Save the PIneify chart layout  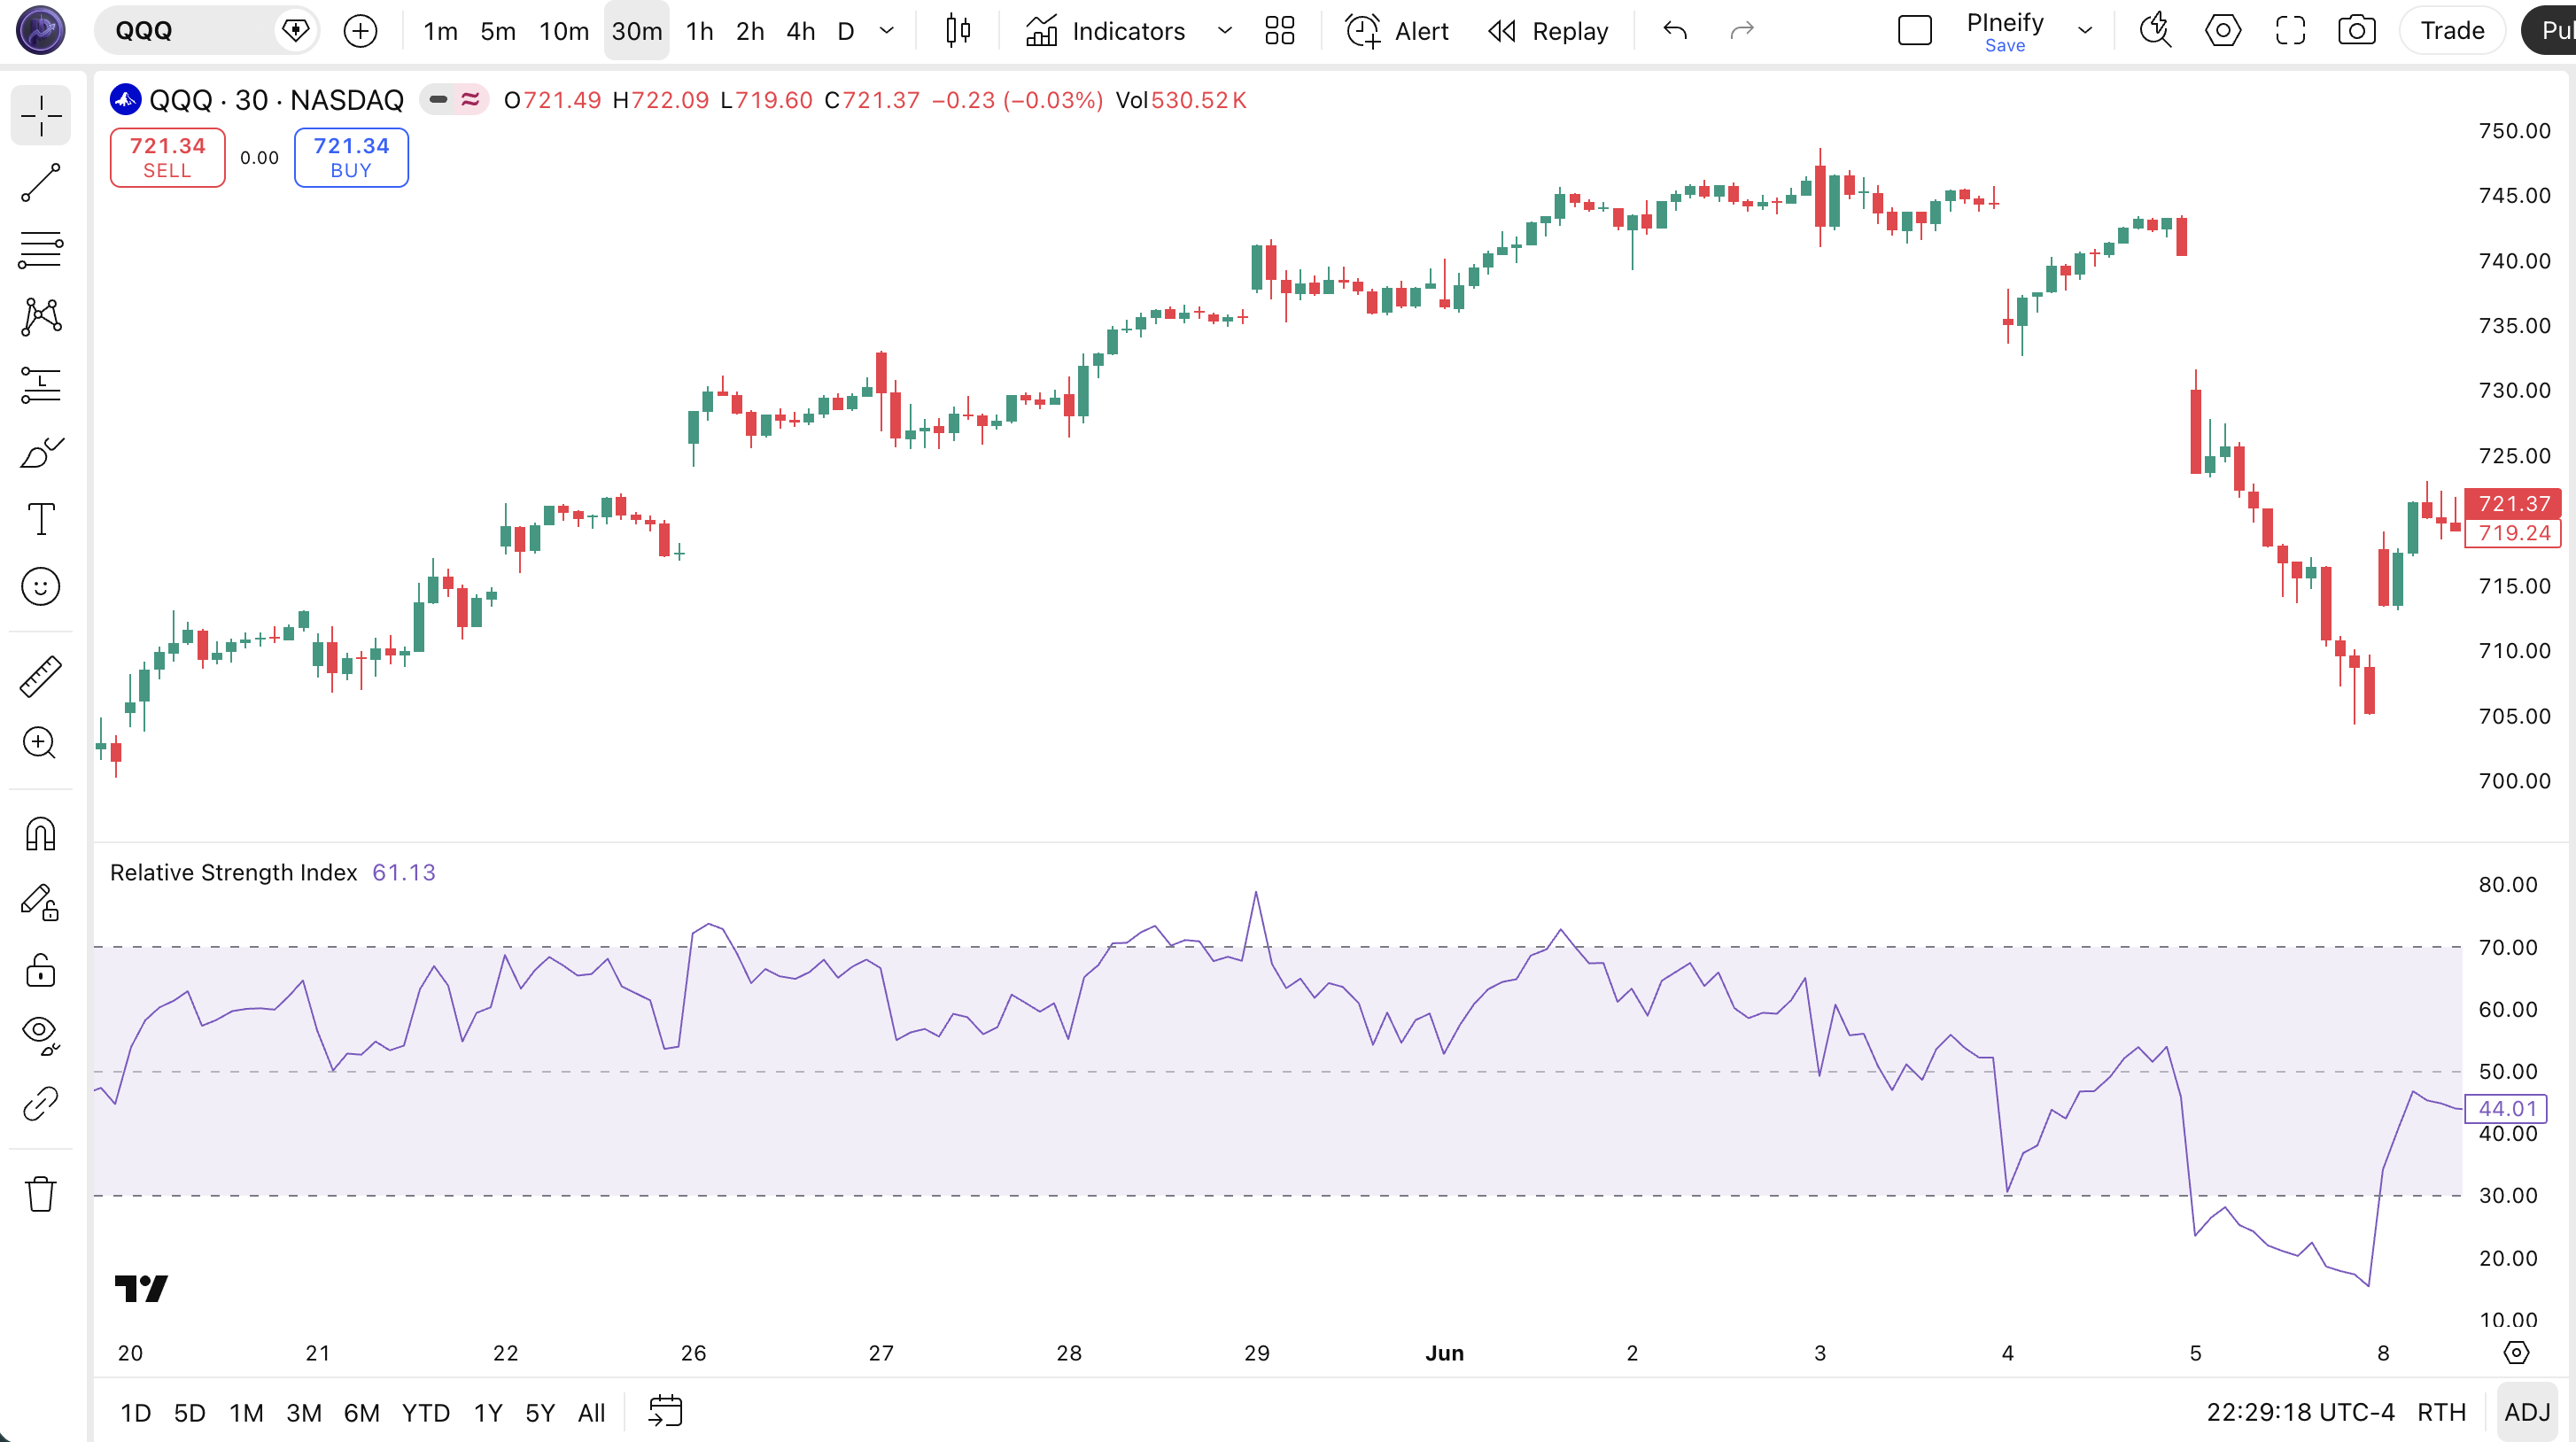(2005, 45)
